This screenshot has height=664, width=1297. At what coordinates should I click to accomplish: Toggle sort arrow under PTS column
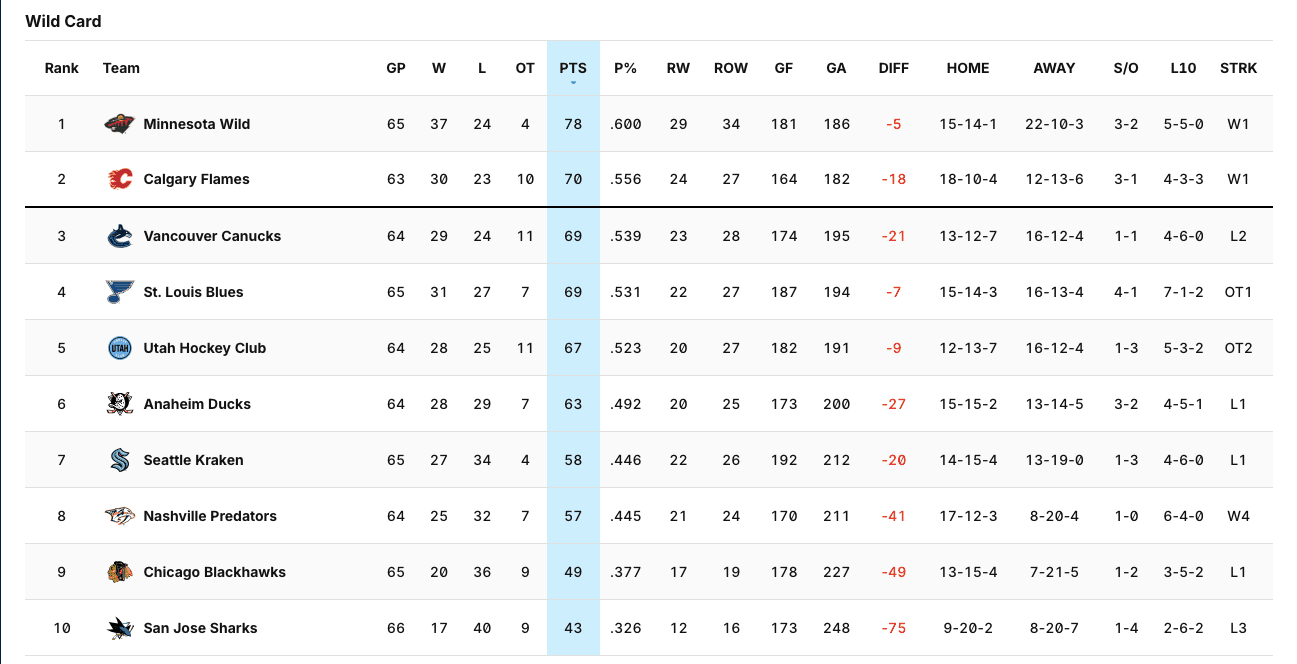pyautogui.click(x=573, y=83)
